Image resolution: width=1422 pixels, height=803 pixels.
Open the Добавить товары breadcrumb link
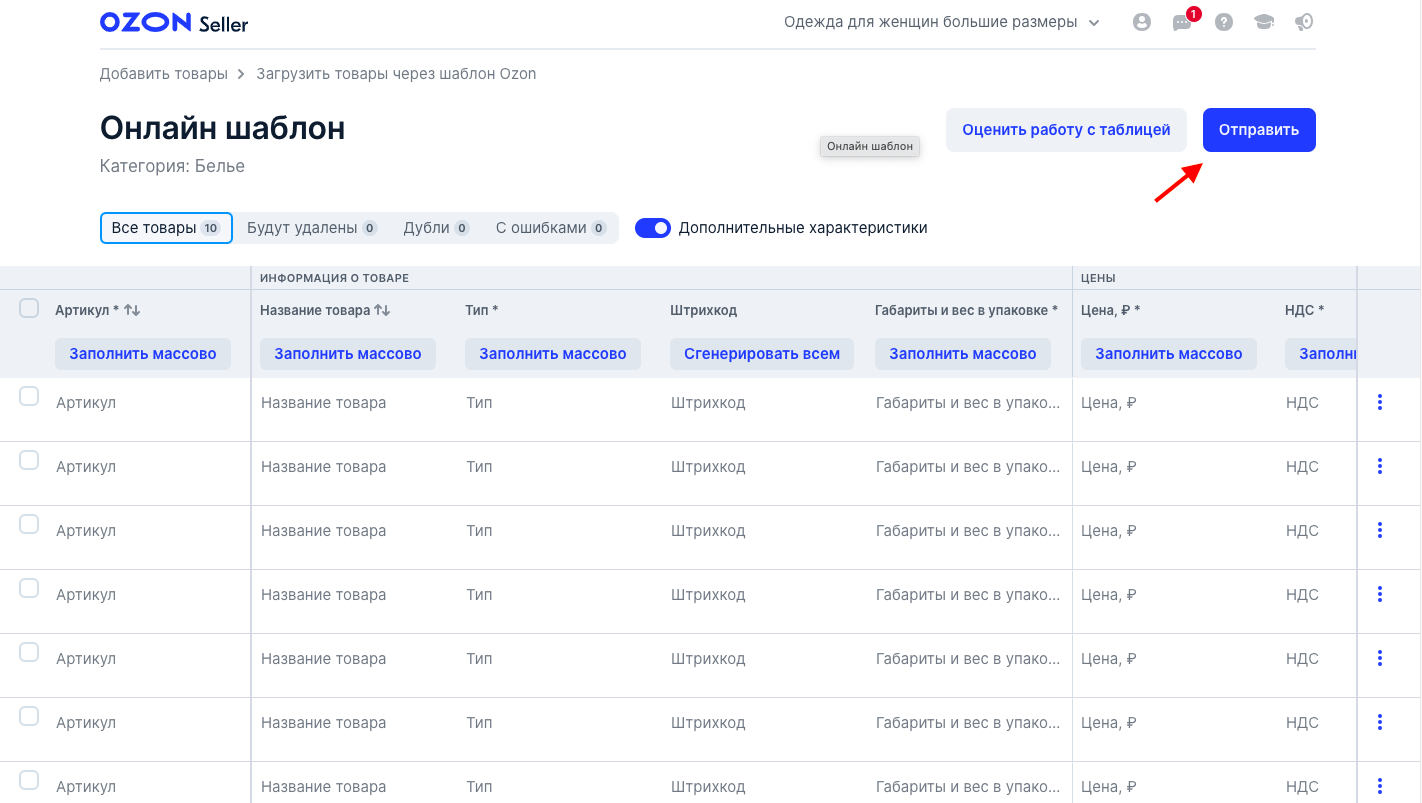tap(164, 74)
